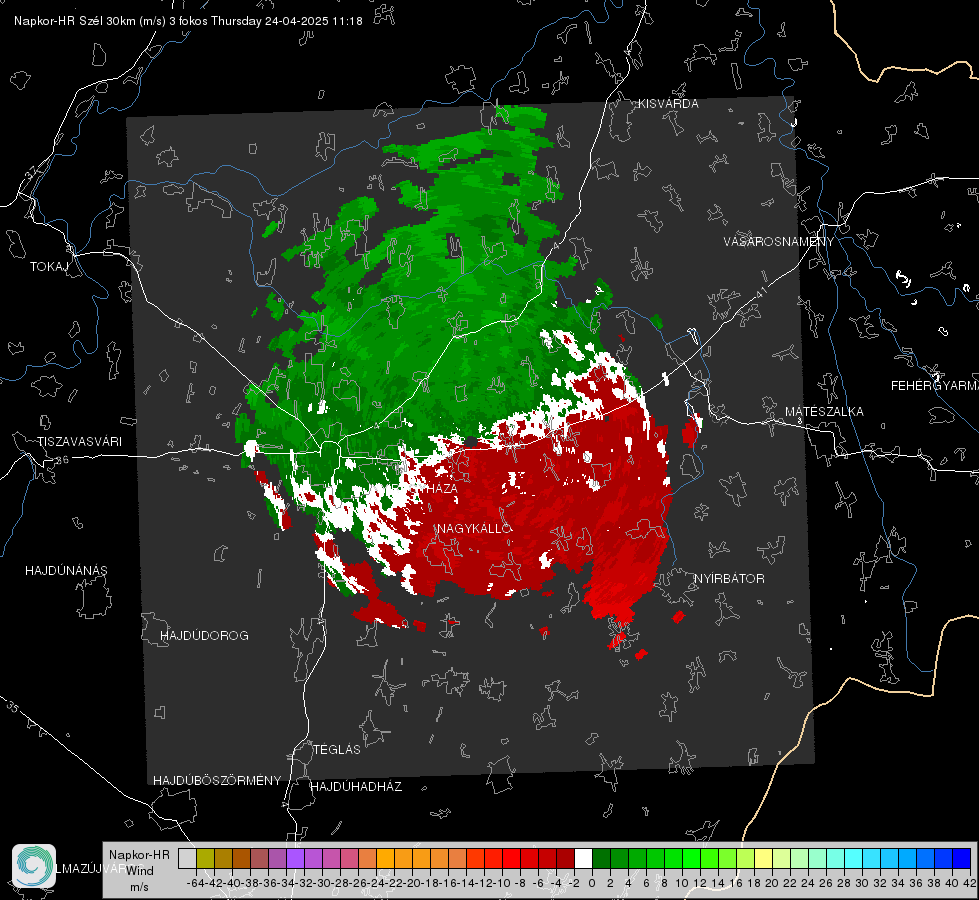The width and height of the screenshot is (979, 900).
Task: Click the FEHÉRGYARMAT town label
Action: tap(935, 386)
